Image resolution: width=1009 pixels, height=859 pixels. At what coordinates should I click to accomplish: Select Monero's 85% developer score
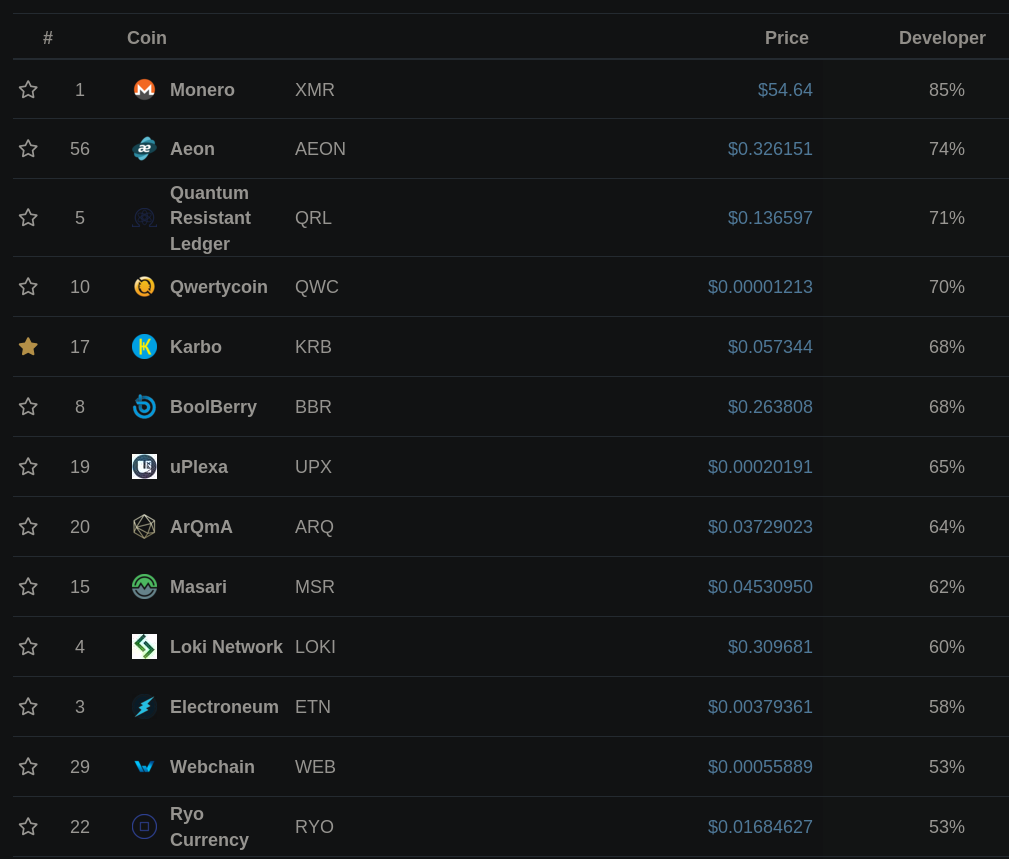(x=947, y=89)
